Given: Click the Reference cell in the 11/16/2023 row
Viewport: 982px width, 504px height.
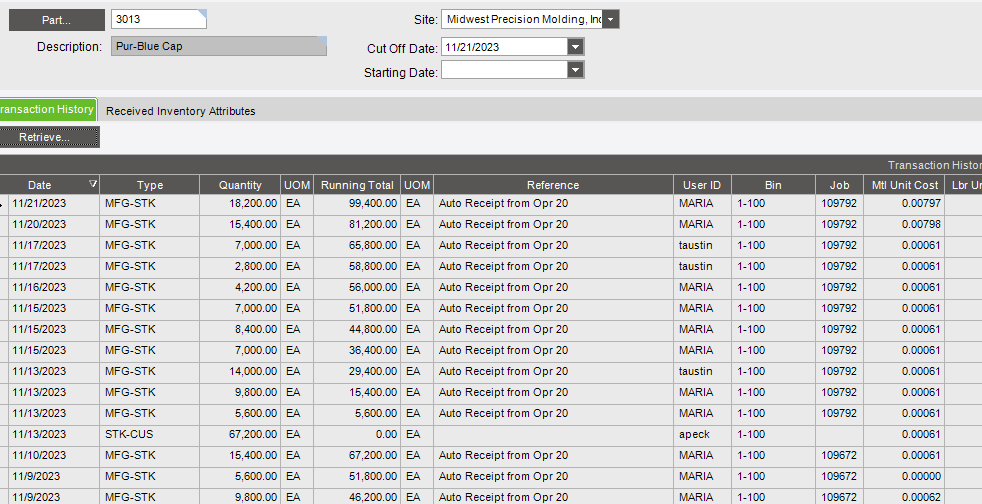Looking at the screenshot, I should (553, 287).
